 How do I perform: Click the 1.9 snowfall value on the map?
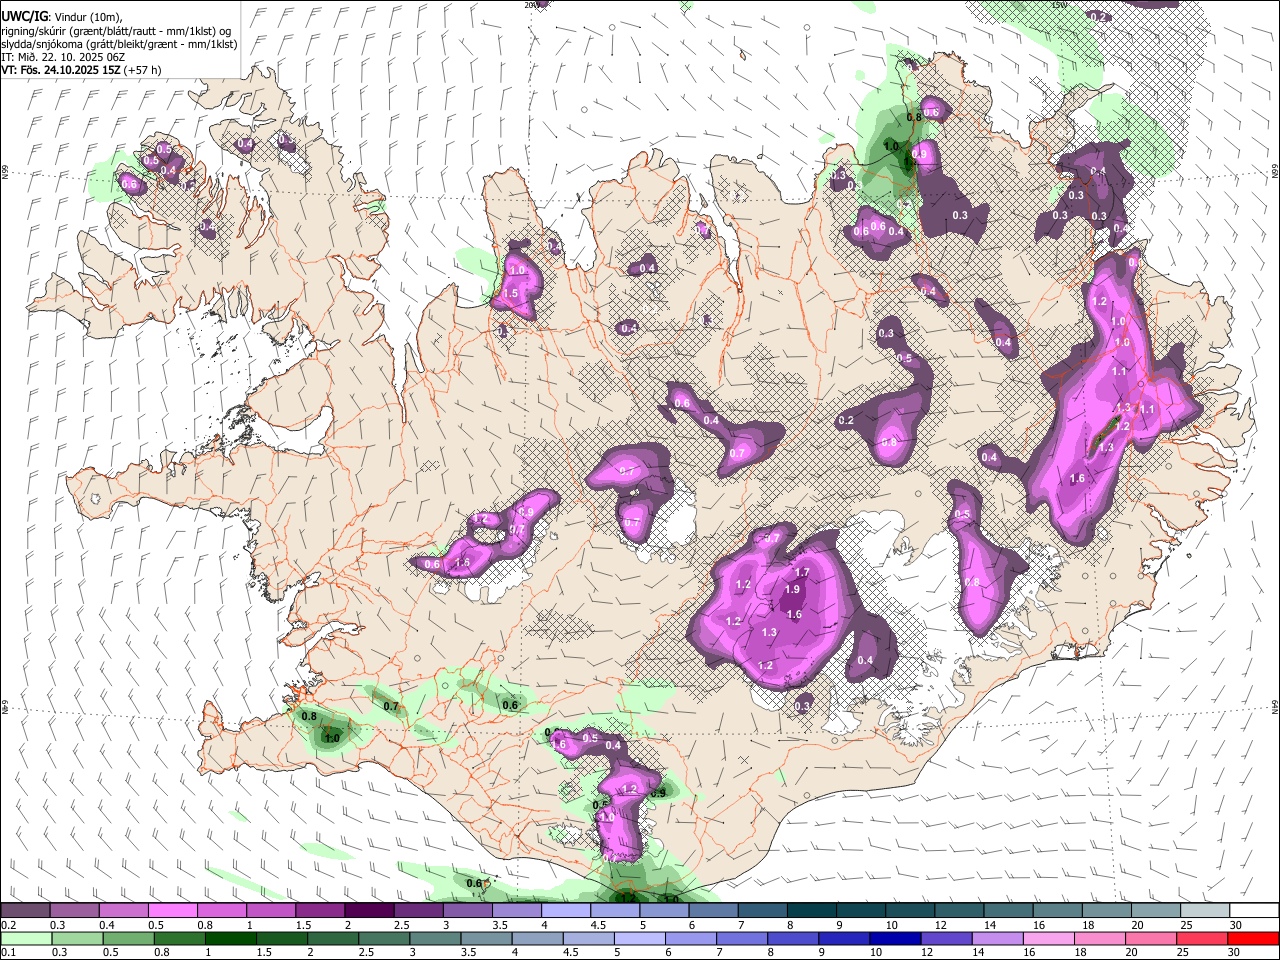coord(792,590)
